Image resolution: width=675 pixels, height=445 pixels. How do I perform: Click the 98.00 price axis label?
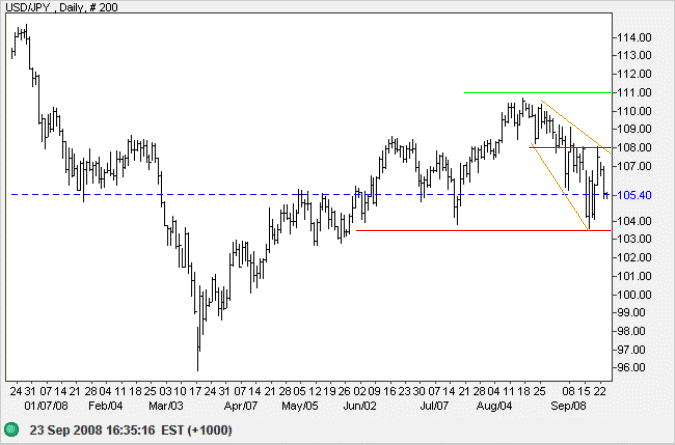pos(634,331)
